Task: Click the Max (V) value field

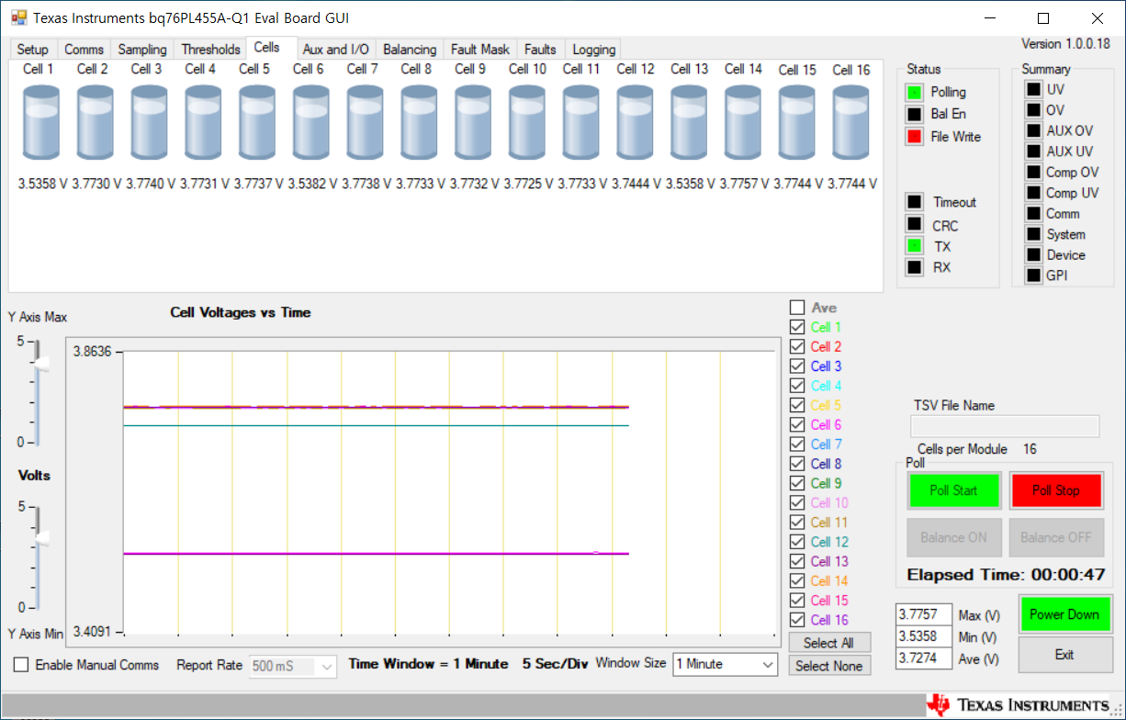Action: tap(924, 614)
